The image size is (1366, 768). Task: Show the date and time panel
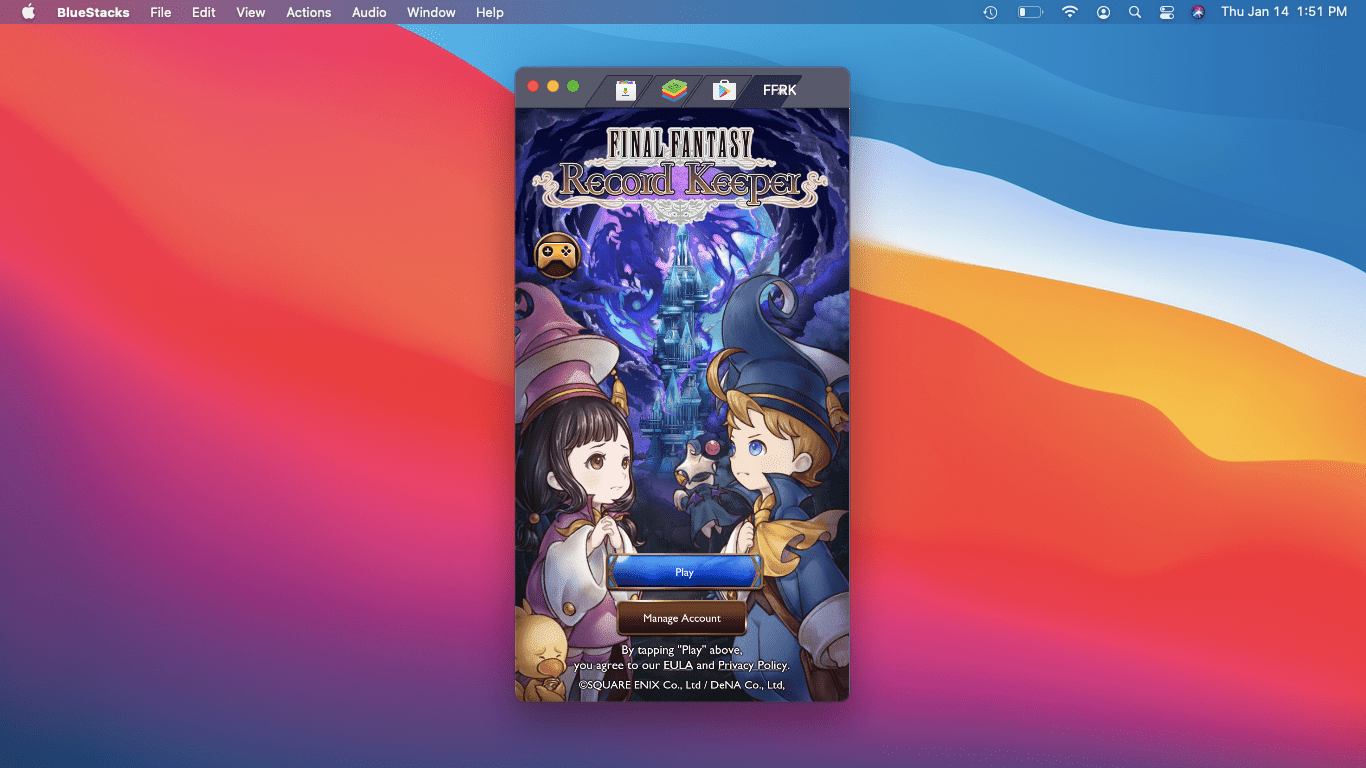(x=1284, y=12)
